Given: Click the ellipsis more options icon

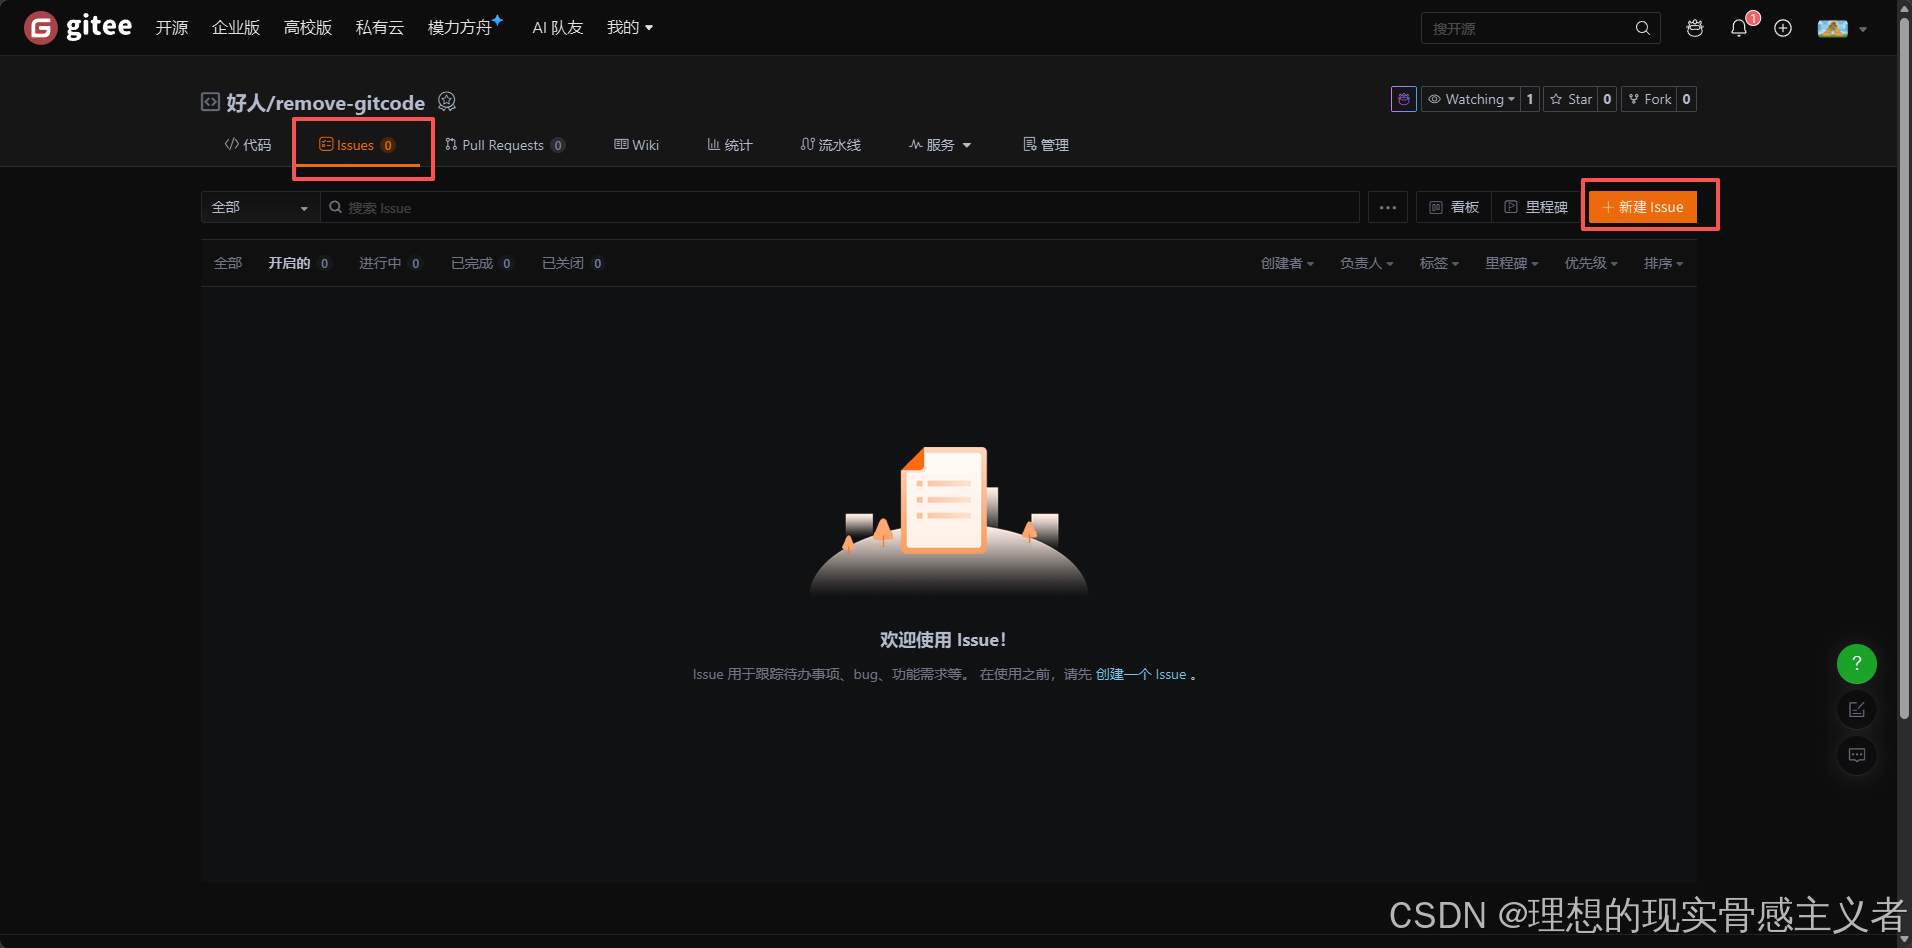Looking at the screenshot, I should coord(1388,207).
